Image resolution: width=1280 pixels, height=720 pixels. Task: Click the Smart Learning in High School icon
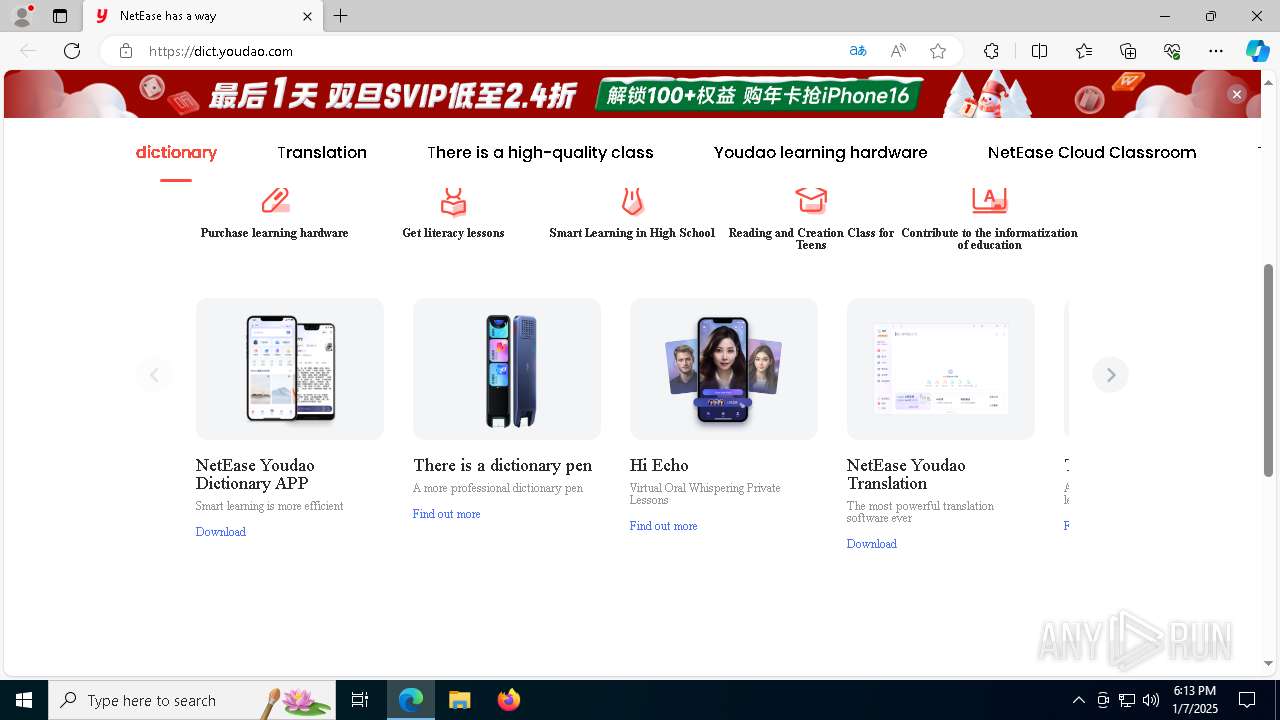(632, 201)
